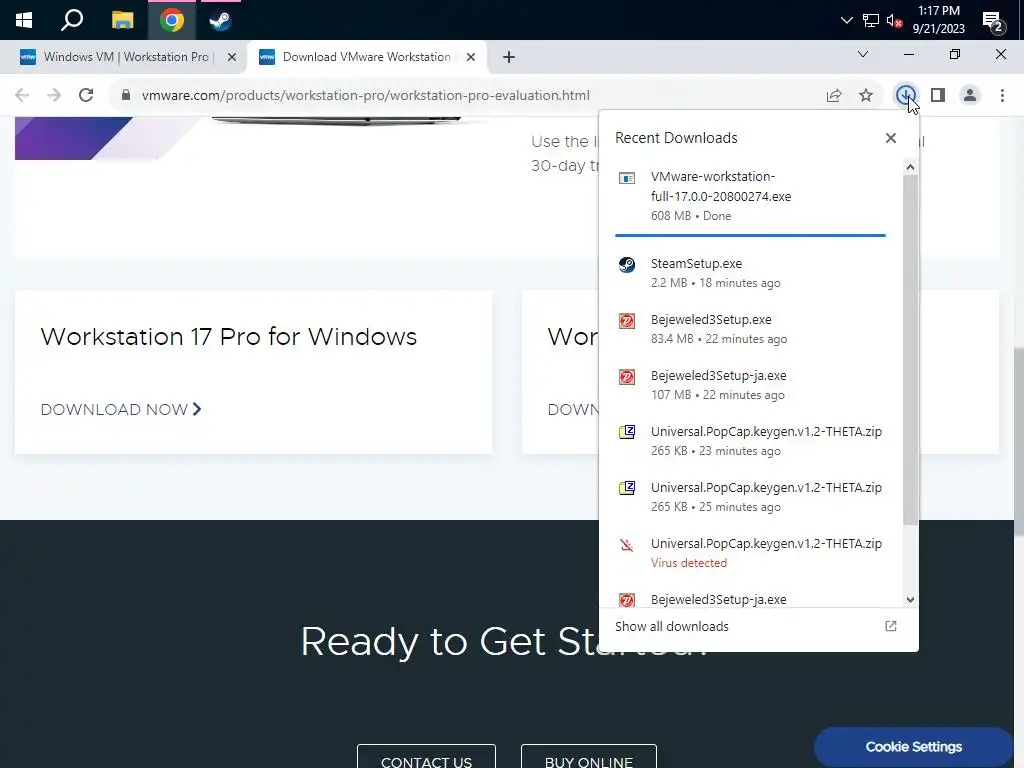This screenshot has width=1024, height=768.
Task: Click zip icon of 23-minute keygen download
Action: [627, 432]
